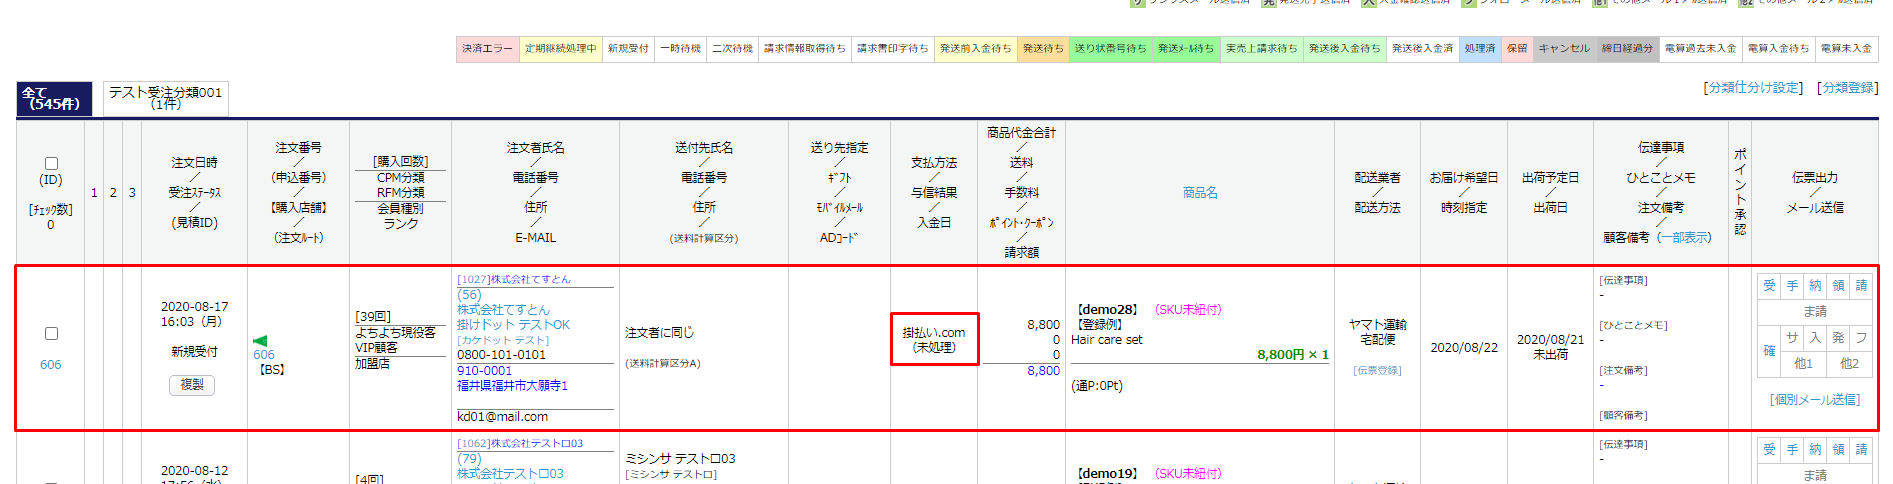
Task: Click the 請 invoice icon for order 606
Action: point(1860,286)
